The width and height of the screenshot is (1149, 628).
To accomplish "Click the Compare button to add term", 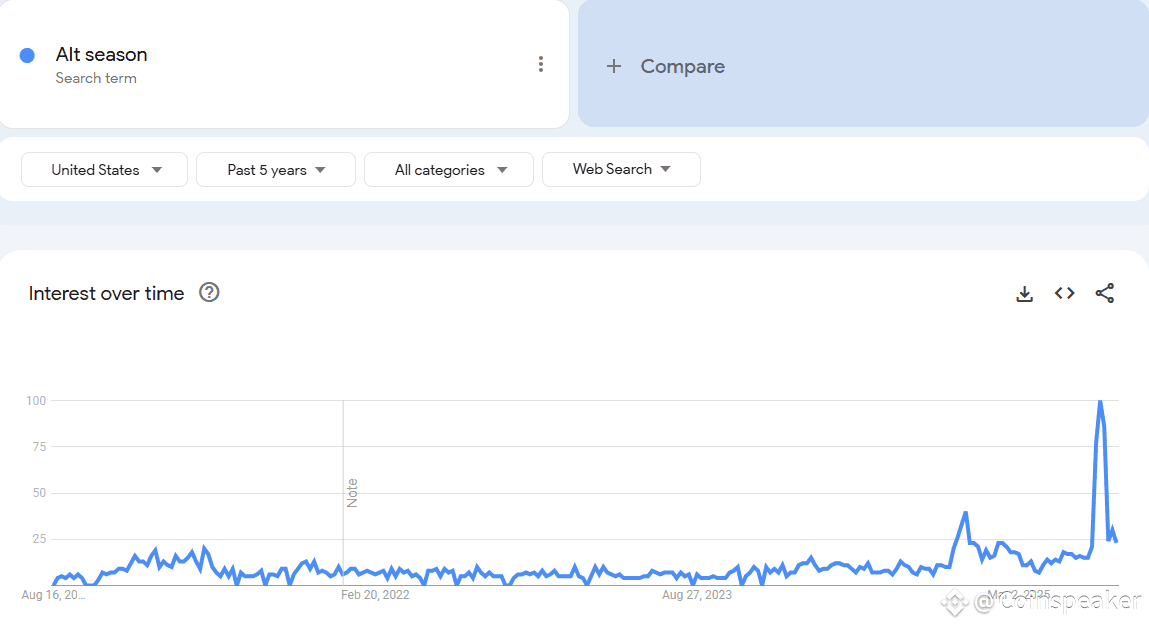I will pyautogui.click(x=863, y=64).
